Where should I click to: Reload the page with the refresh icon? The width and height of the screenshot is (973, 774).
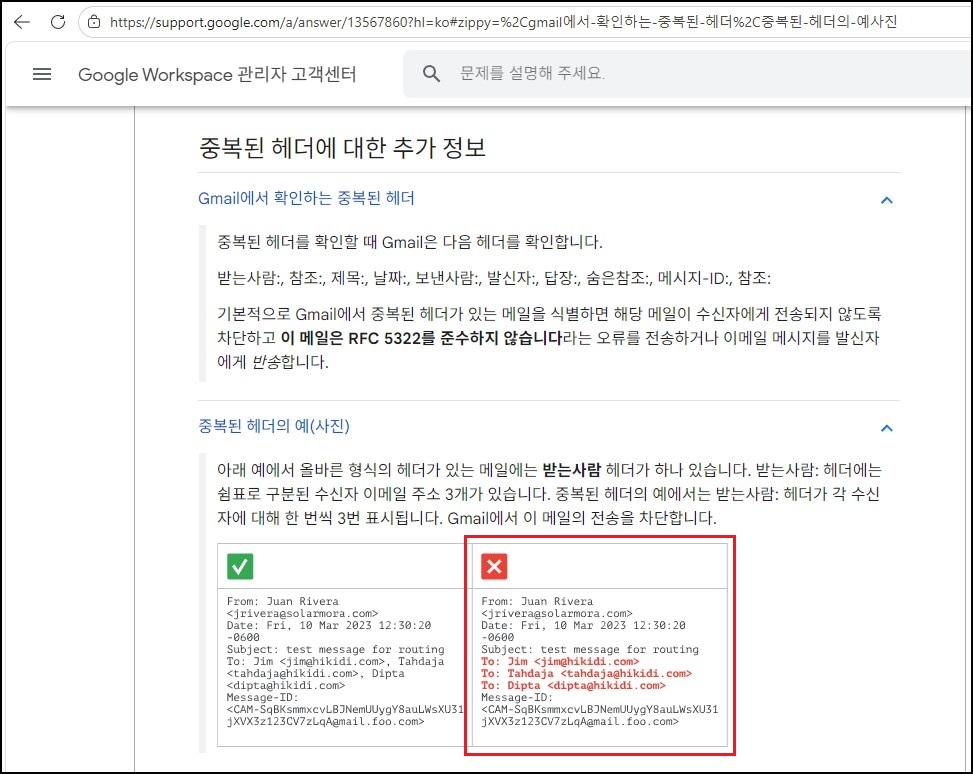[x=58, y=22]
